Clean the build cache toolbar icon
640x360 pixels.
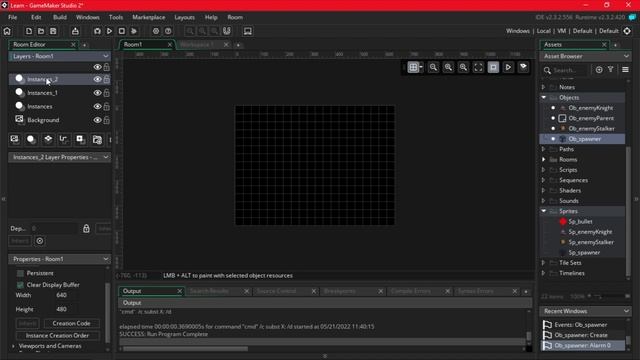pos(134,31)
